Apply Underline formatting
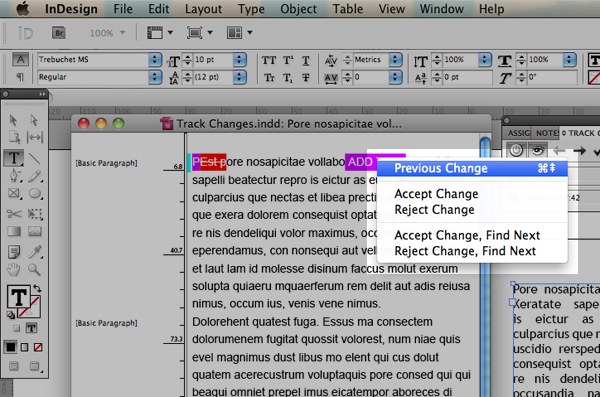Viewport: 600px width, 397px height. 305,60
